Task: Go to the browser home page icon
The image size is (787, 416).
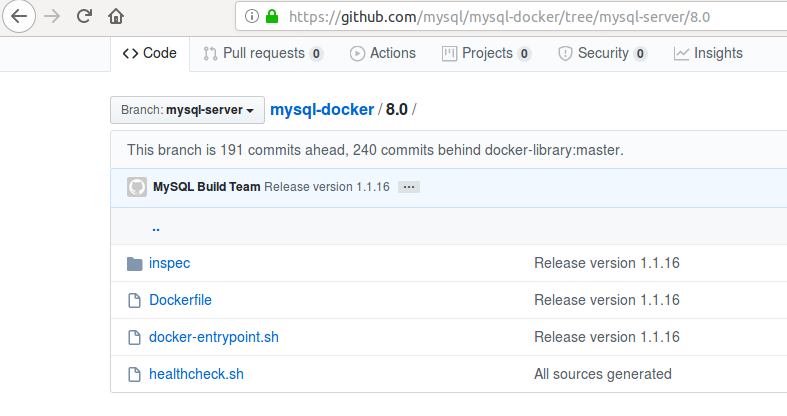Action: [116, 16]
